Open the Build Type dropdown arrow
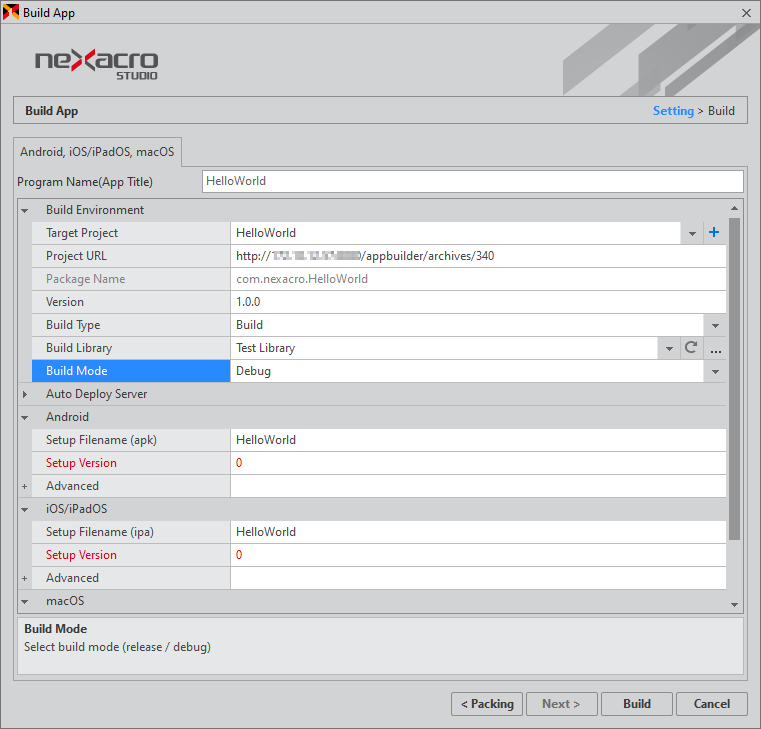The image size is (761, 729). pos(715,325)
